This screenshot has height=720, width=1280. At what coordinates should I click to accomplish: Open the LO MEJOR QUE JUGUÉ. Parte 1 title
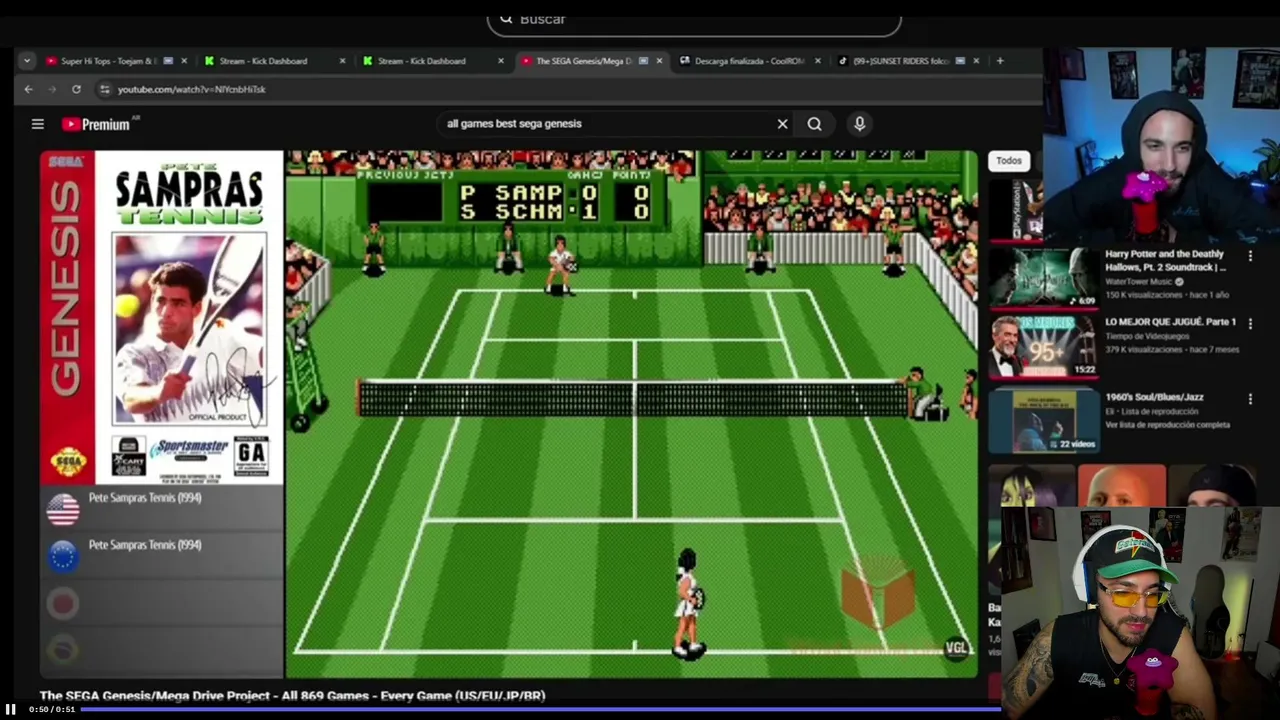point(1171,322)
